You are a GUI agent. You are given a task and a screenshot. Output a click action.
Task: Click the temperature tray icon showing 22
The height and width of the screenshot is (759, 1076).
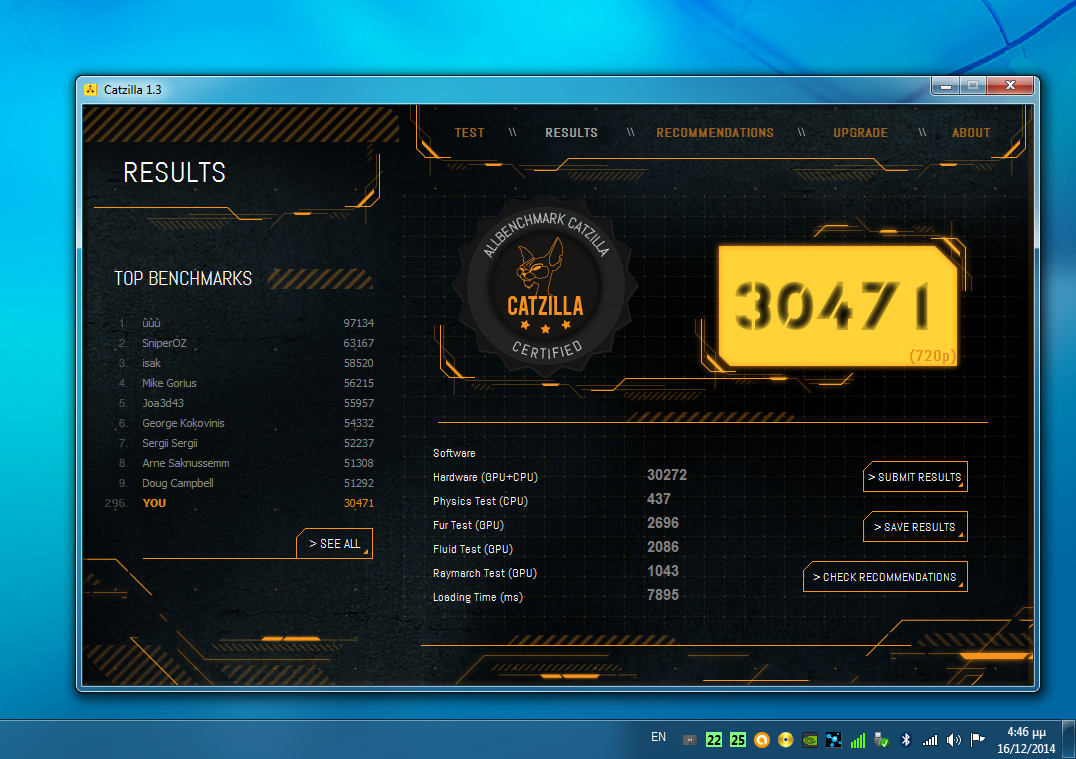pyautogui.click(x=714, y=740)
